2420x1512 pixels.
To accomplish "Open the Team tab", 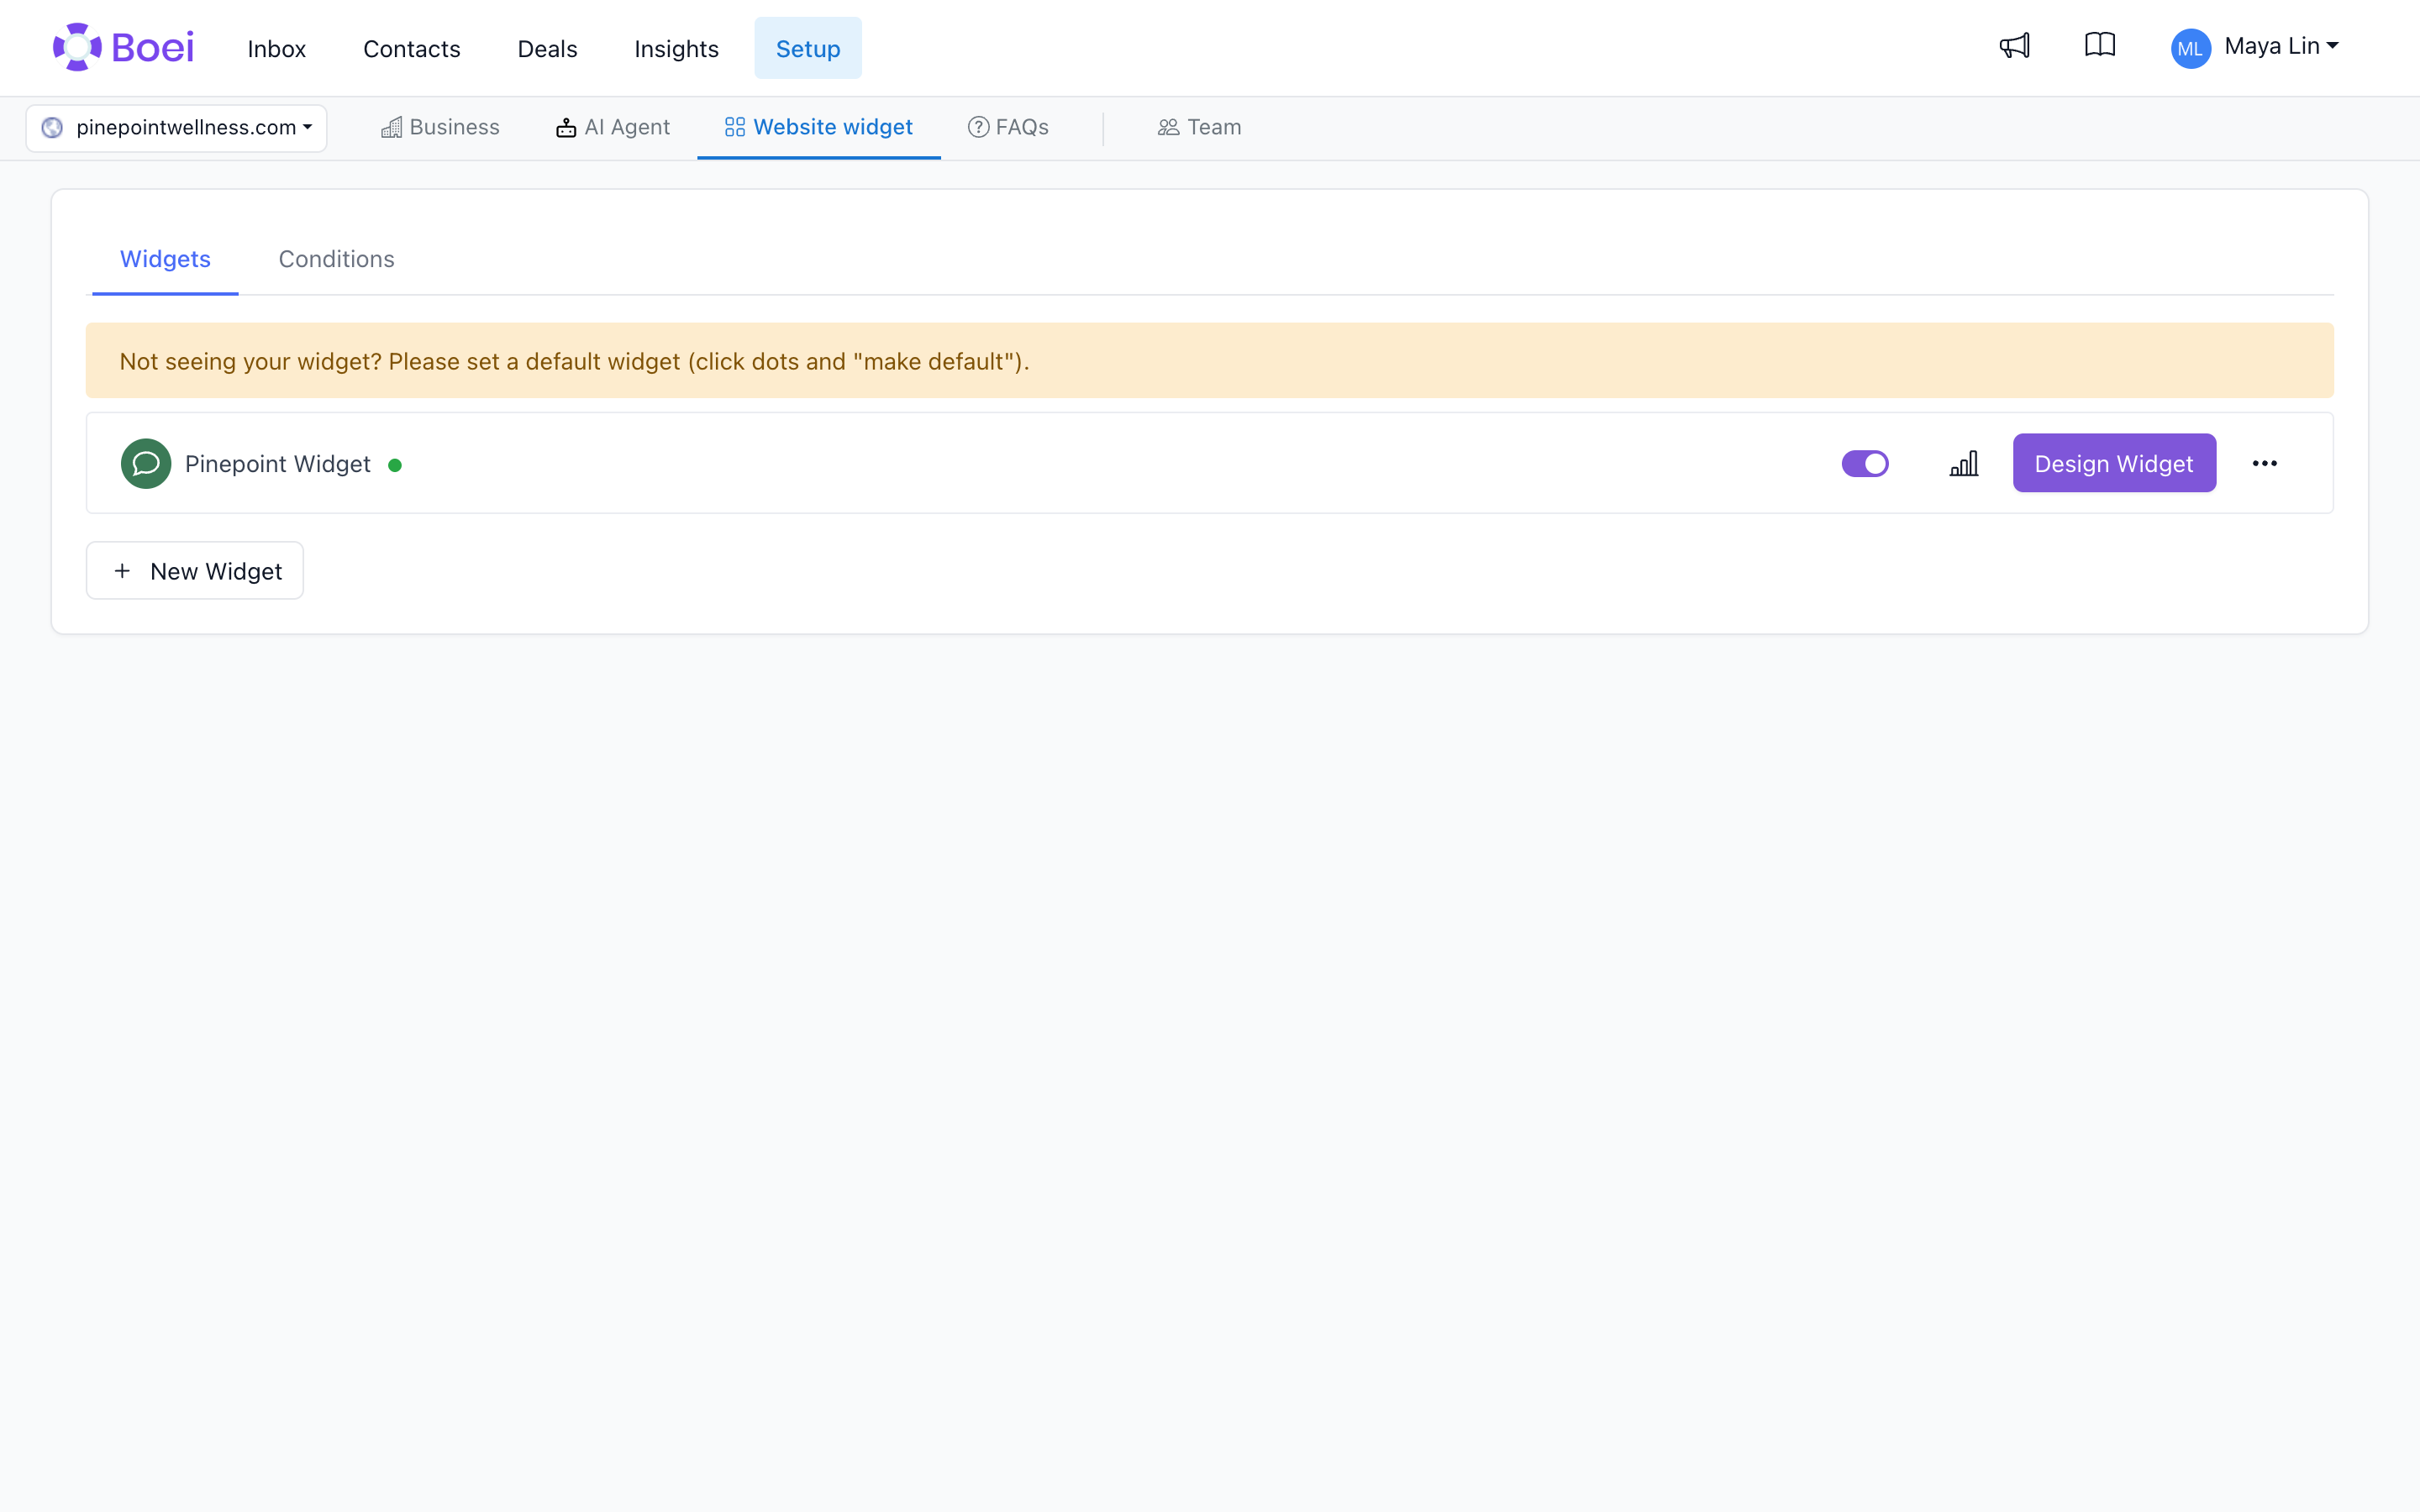I will tap(1199, 127).
